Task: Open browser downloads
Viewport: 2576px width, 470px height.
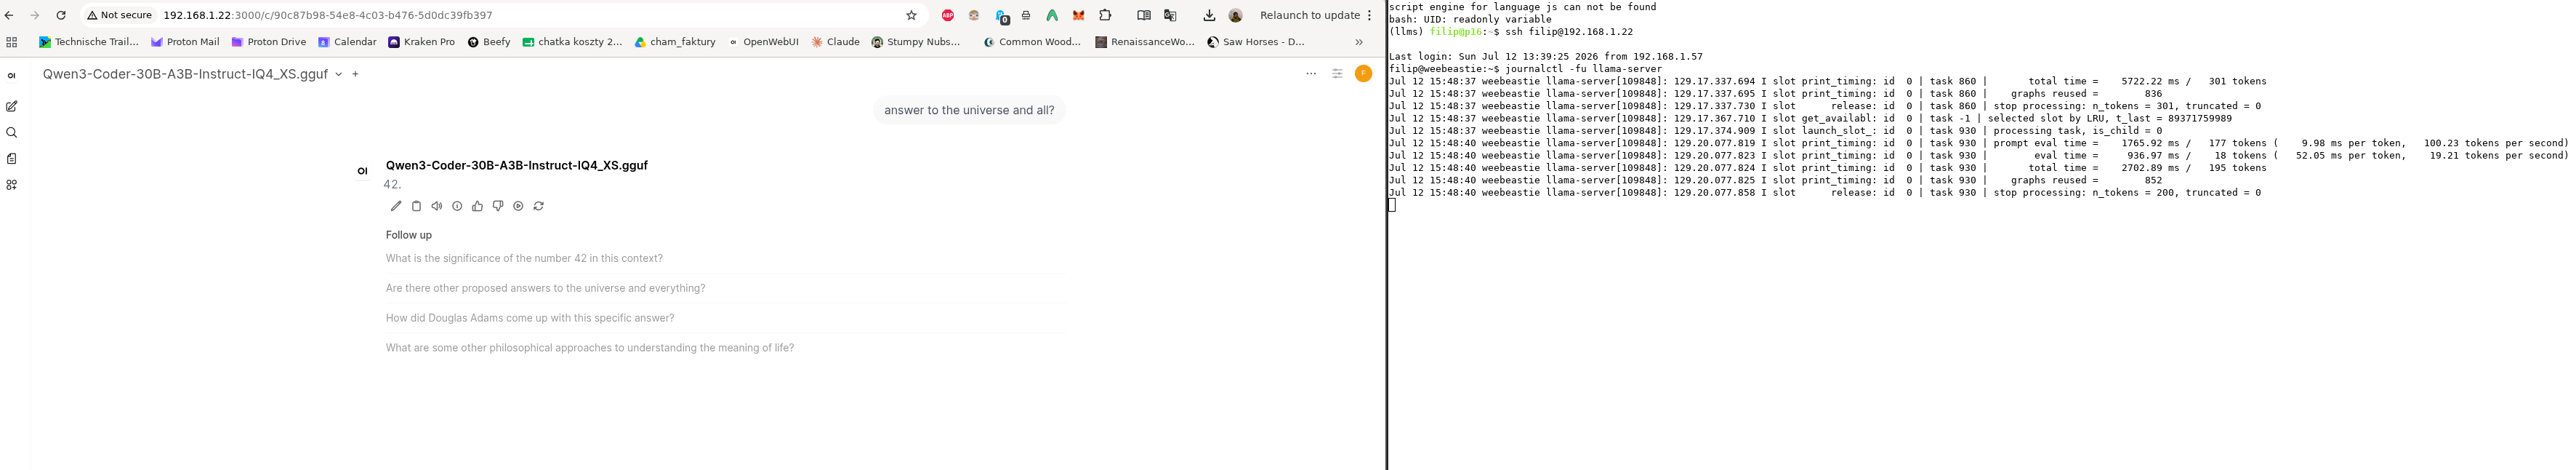Action: [1209, 15]
